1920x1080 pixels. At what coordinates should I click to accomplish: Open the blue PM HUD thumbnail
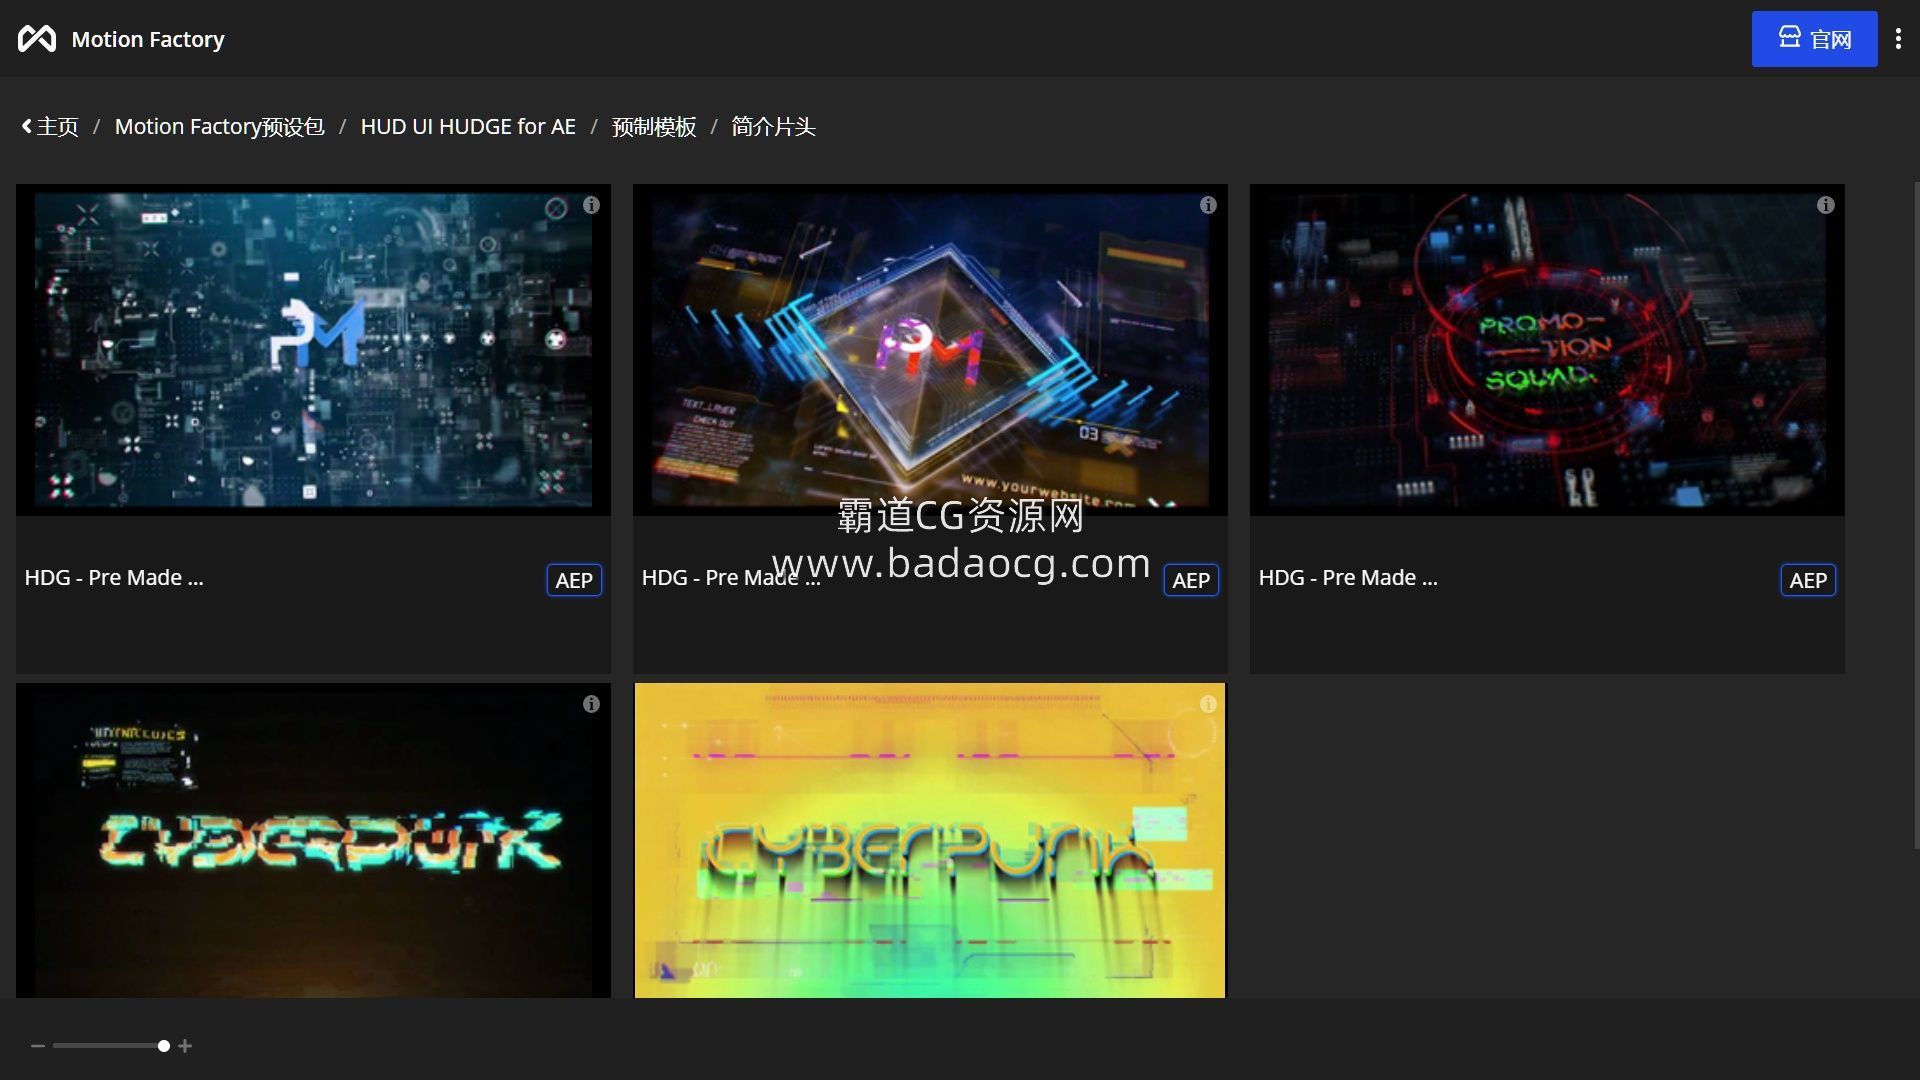click(313, 350)
